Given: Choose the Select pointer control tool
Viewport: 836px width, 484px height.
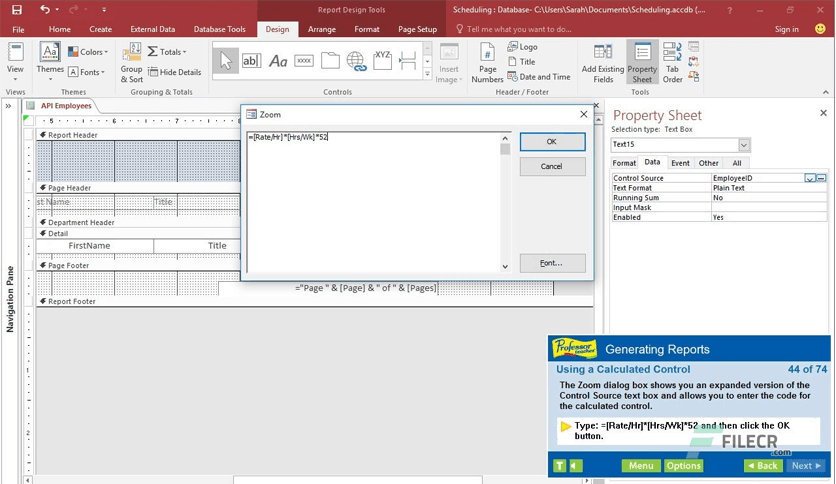Looking at the screenshot, I should pyautogui.click(x=226, y=61).
